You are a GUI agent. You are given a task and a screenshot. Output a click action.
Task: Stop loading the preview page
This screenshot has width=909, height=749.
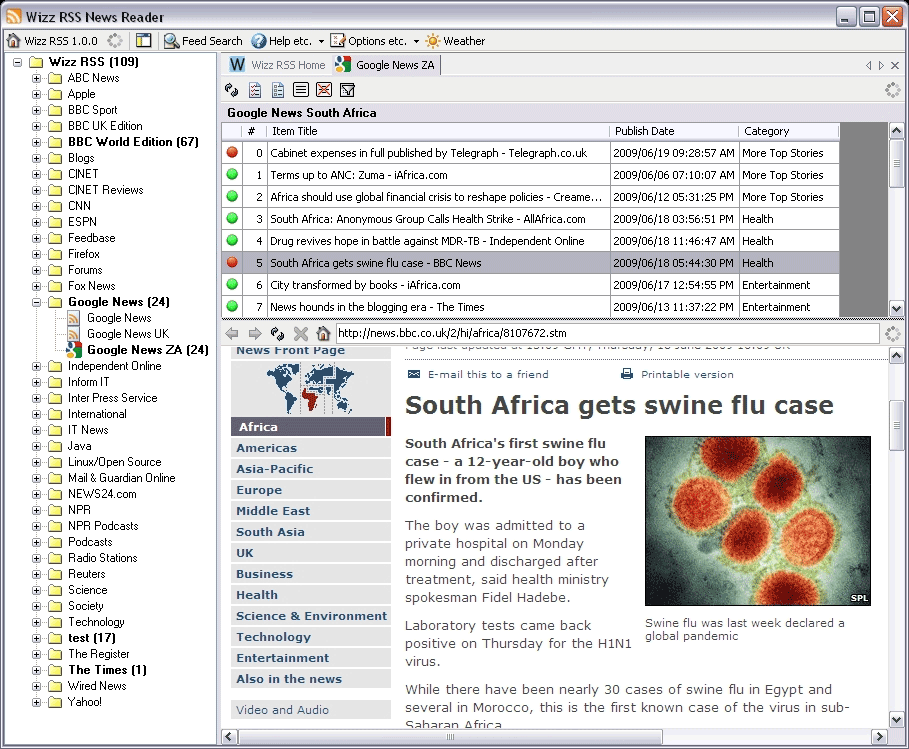pyautogui.click(x=301, y=333)
